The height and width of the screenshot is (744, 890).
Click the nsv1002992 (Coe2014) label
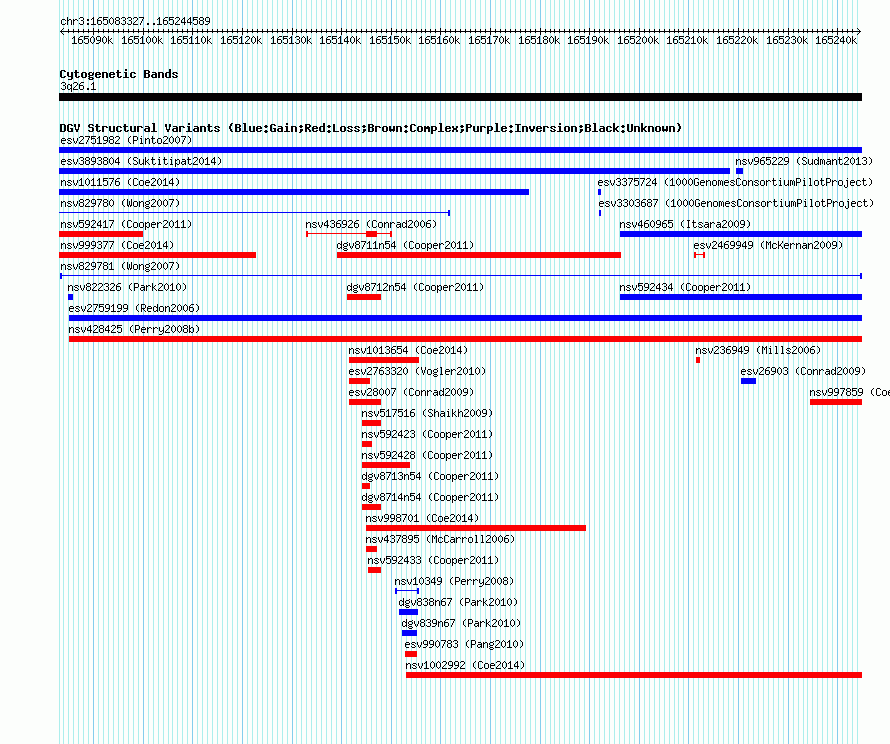tap(465, 665)
